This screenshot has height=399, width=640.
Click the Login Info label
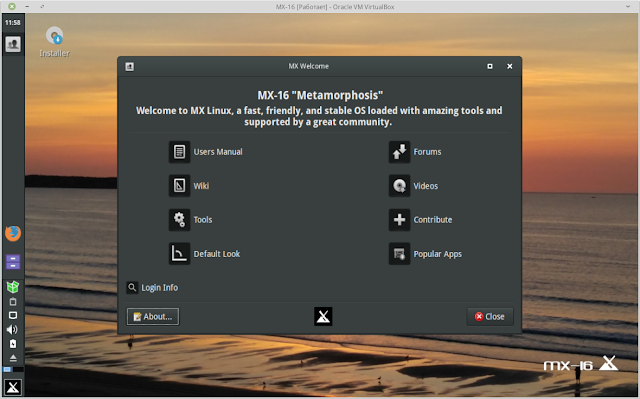click(x=160, y=288)
